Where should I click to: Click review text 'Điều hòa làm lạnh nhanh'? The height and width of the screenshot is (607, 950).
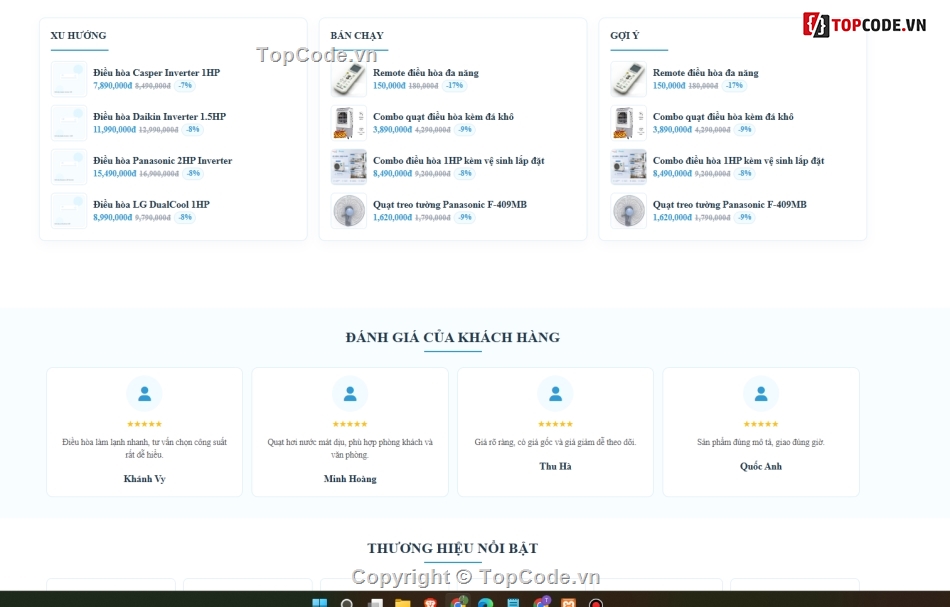(144, 448)
